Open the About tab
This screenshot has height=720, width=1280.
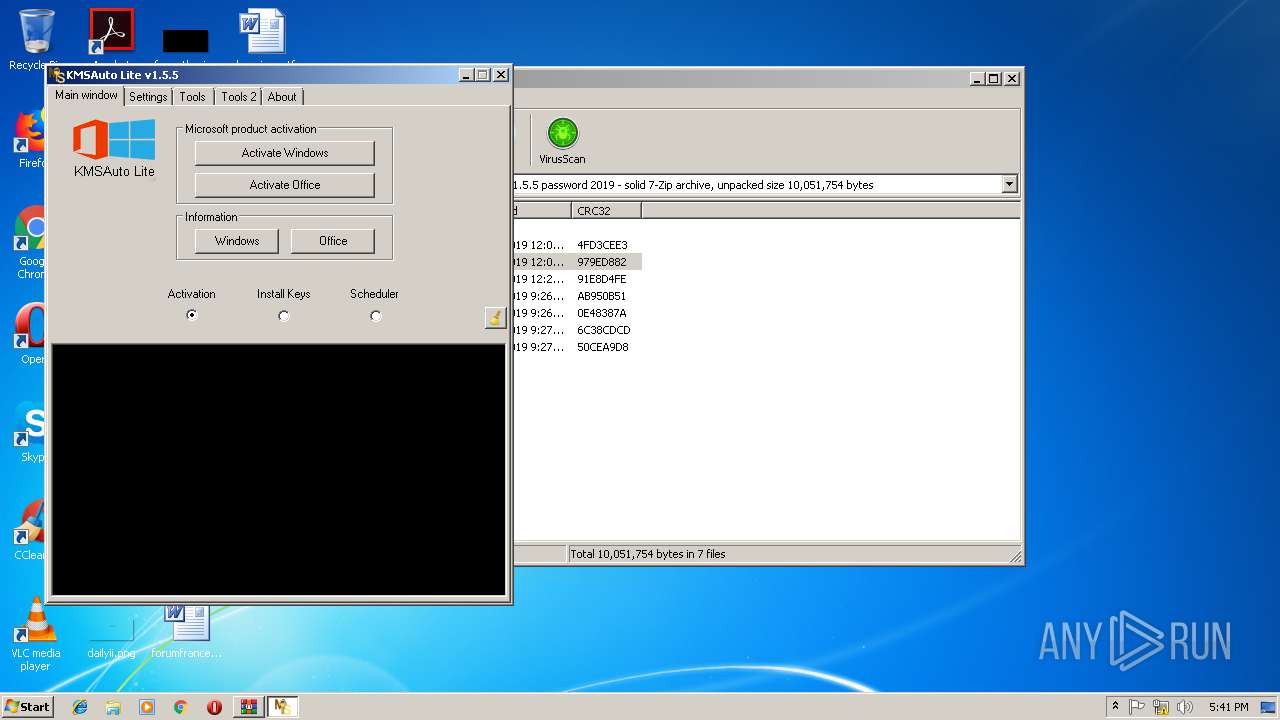click(x=282, y=97)
